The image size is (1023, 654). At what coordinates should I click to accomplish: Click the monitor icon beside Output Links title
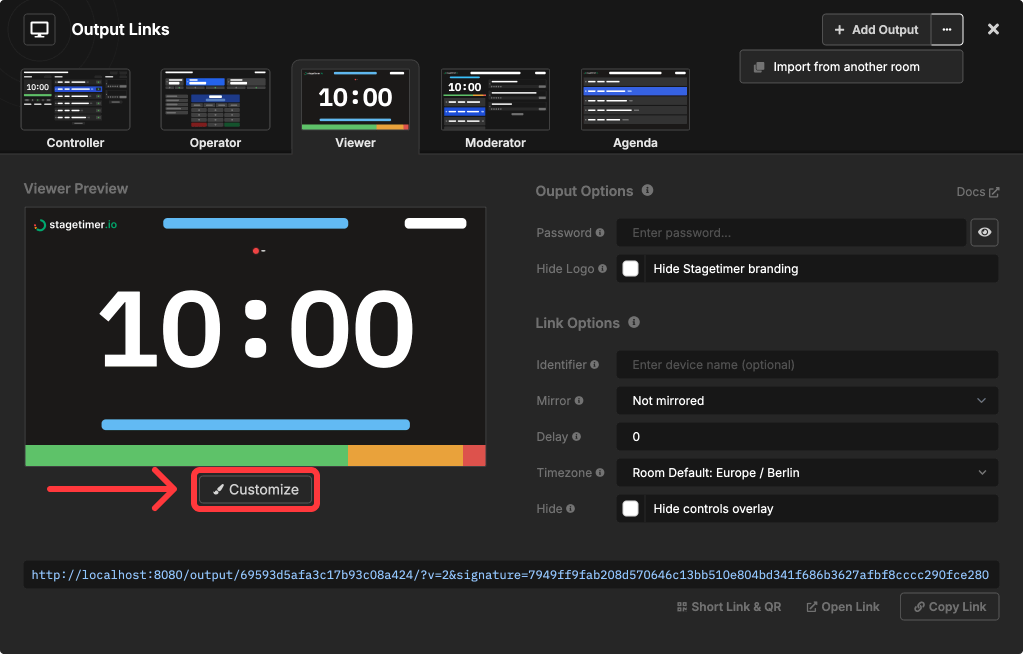(x=39, y=29)
